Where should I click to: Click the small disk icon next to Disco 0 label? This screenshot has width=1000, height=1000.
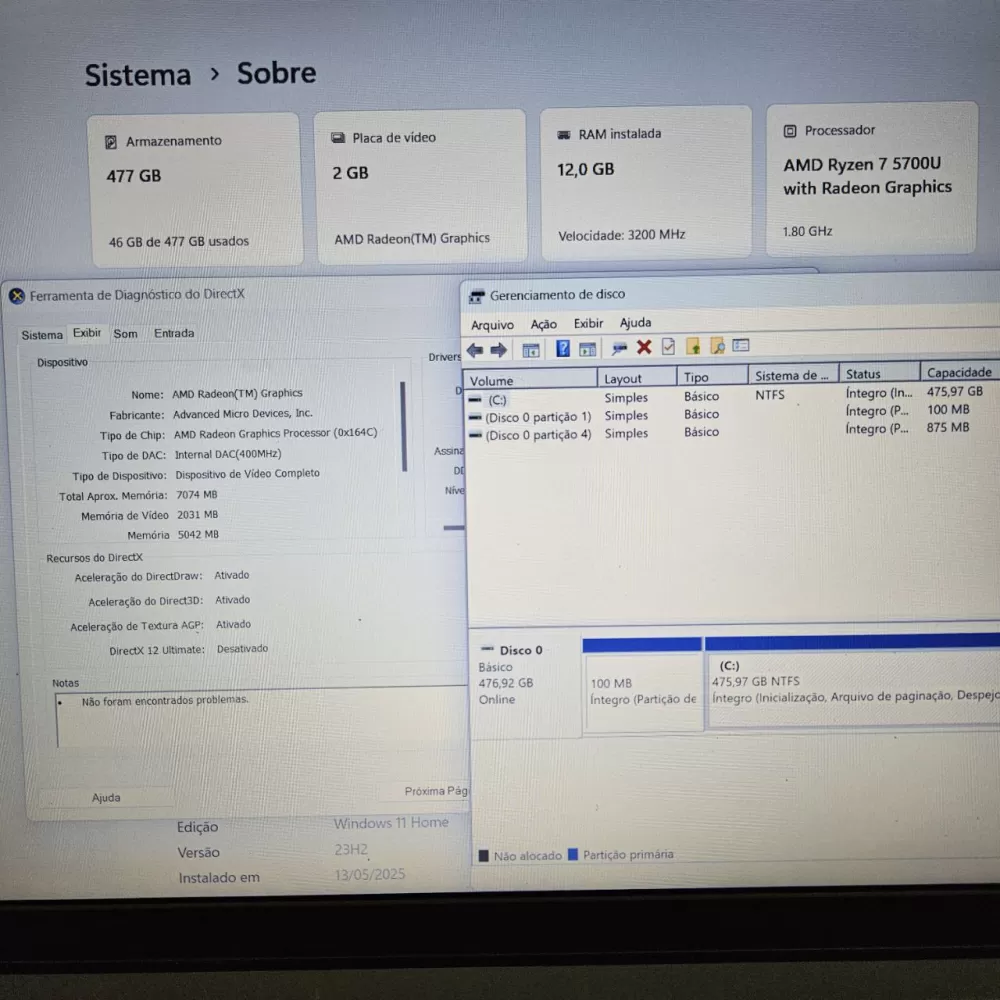[487, 649]
